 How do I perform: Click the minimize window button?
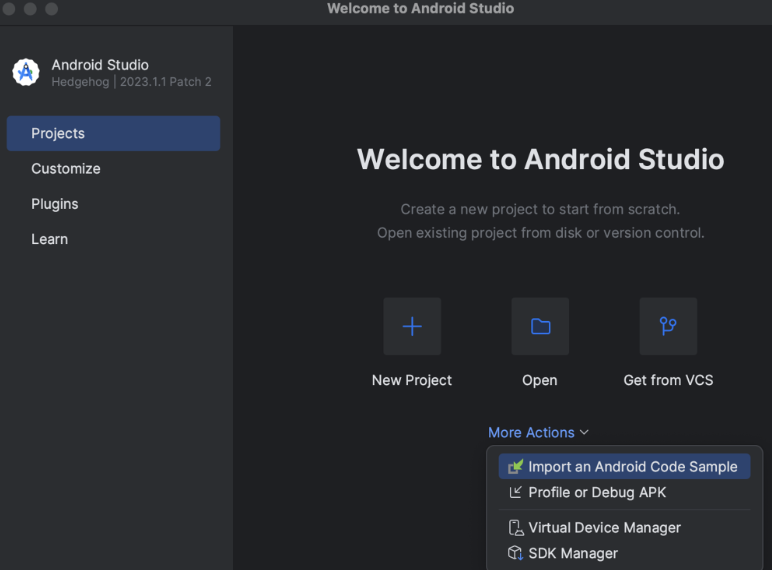click(30, 8)
